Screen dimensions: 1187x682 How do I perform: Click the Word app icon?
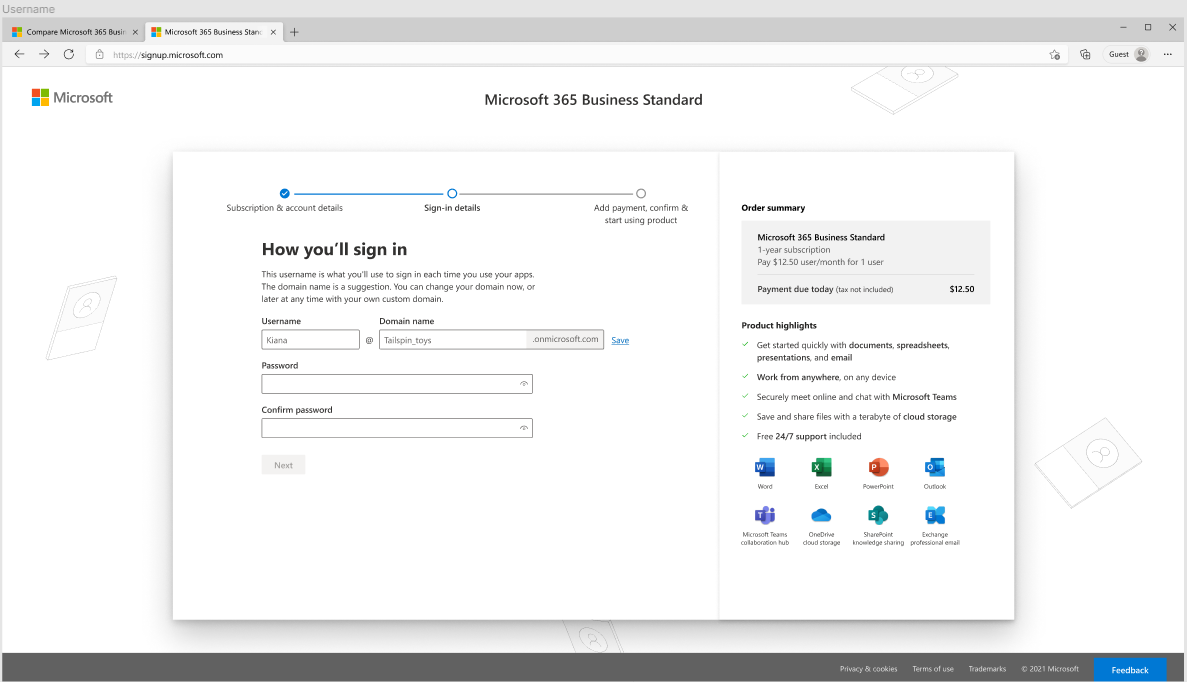(x=765, y=467)
